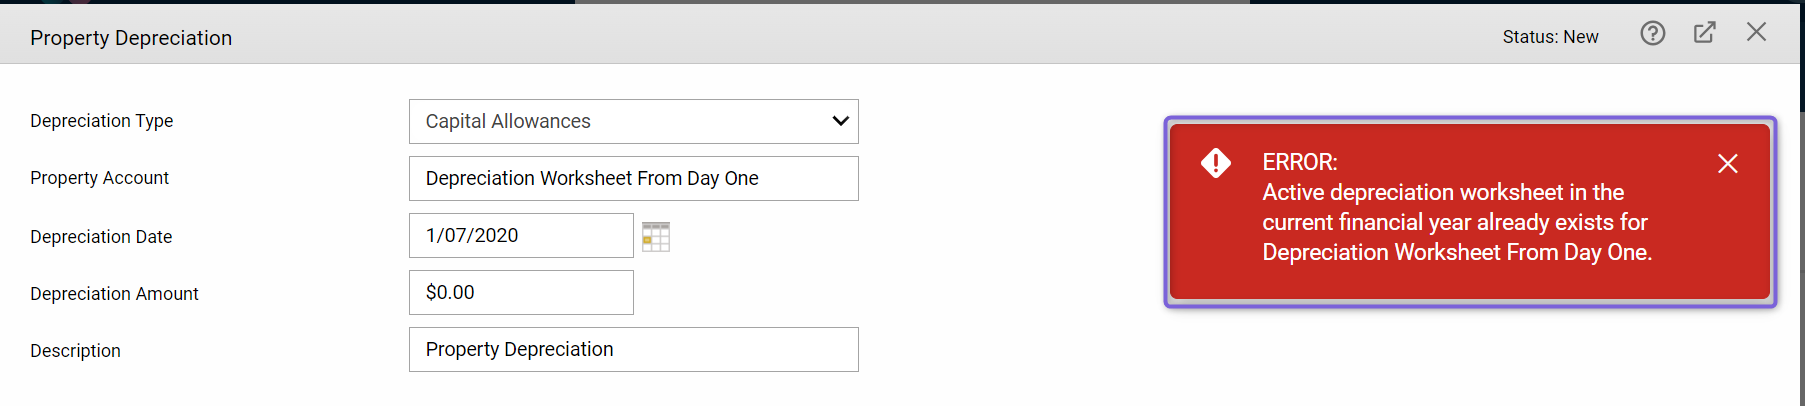Open the help question mark icon

[x=1653, y=34]
